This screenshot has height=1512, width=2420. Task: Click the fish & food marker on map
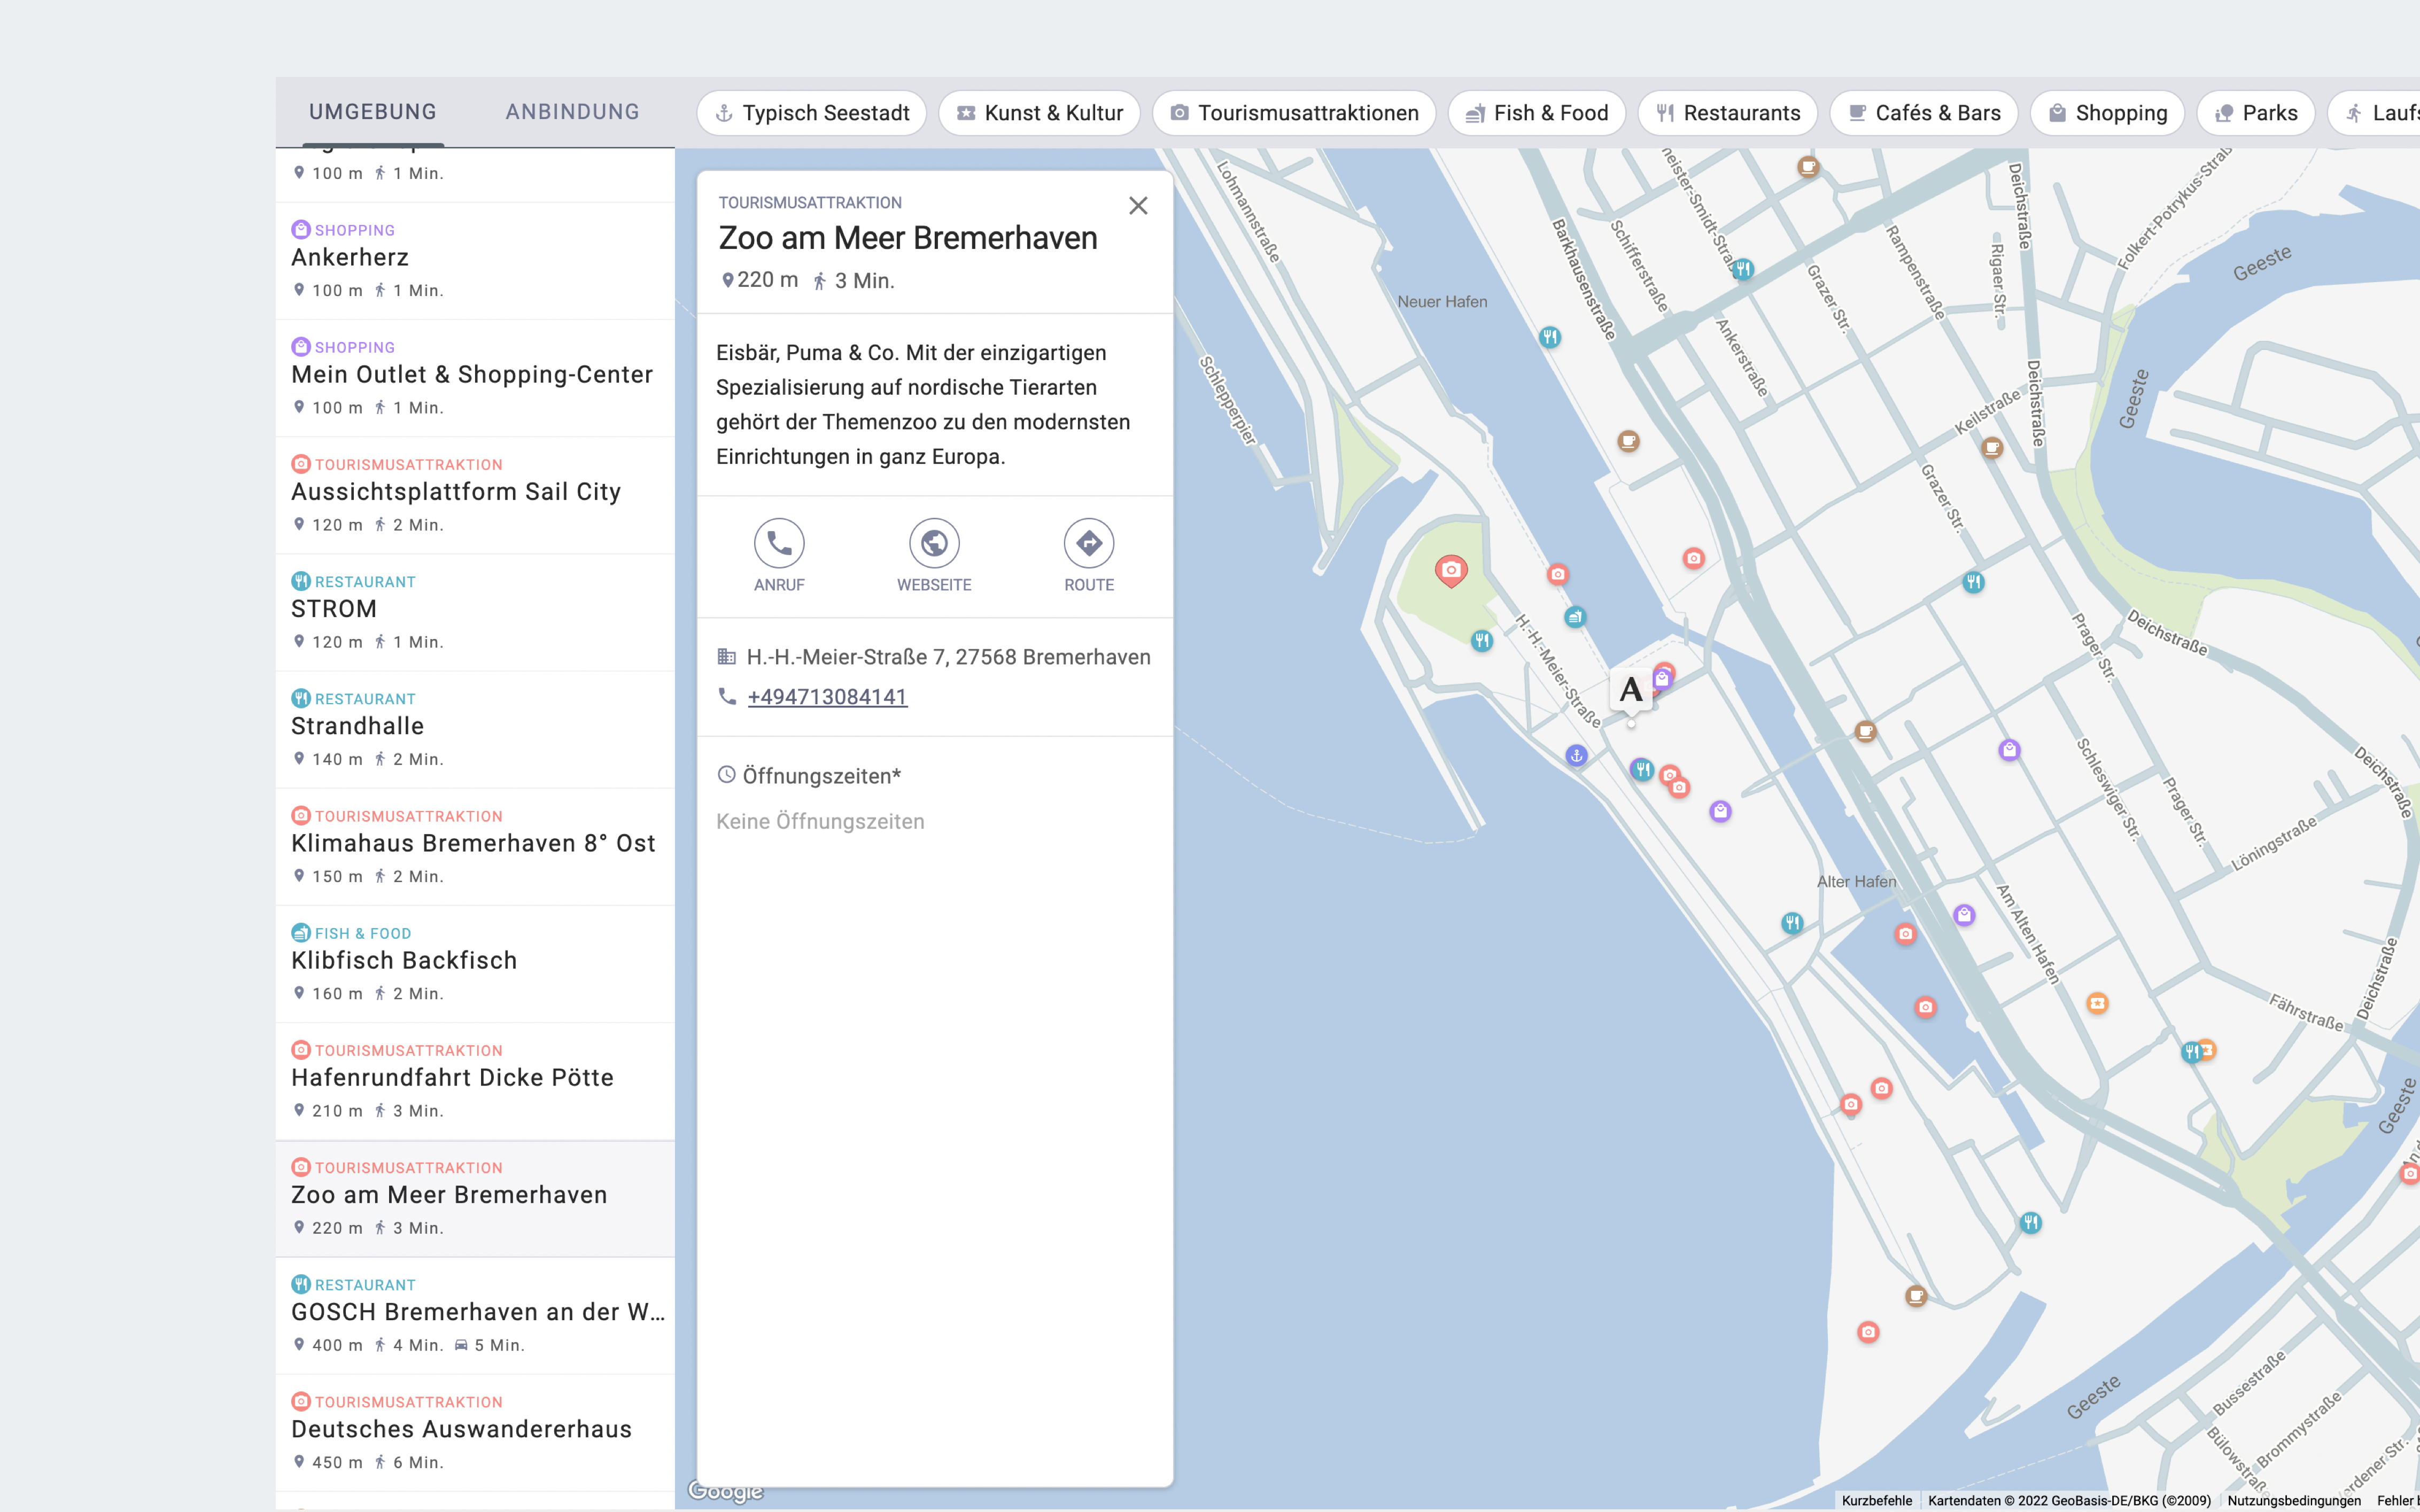(x=1575, y=617)
